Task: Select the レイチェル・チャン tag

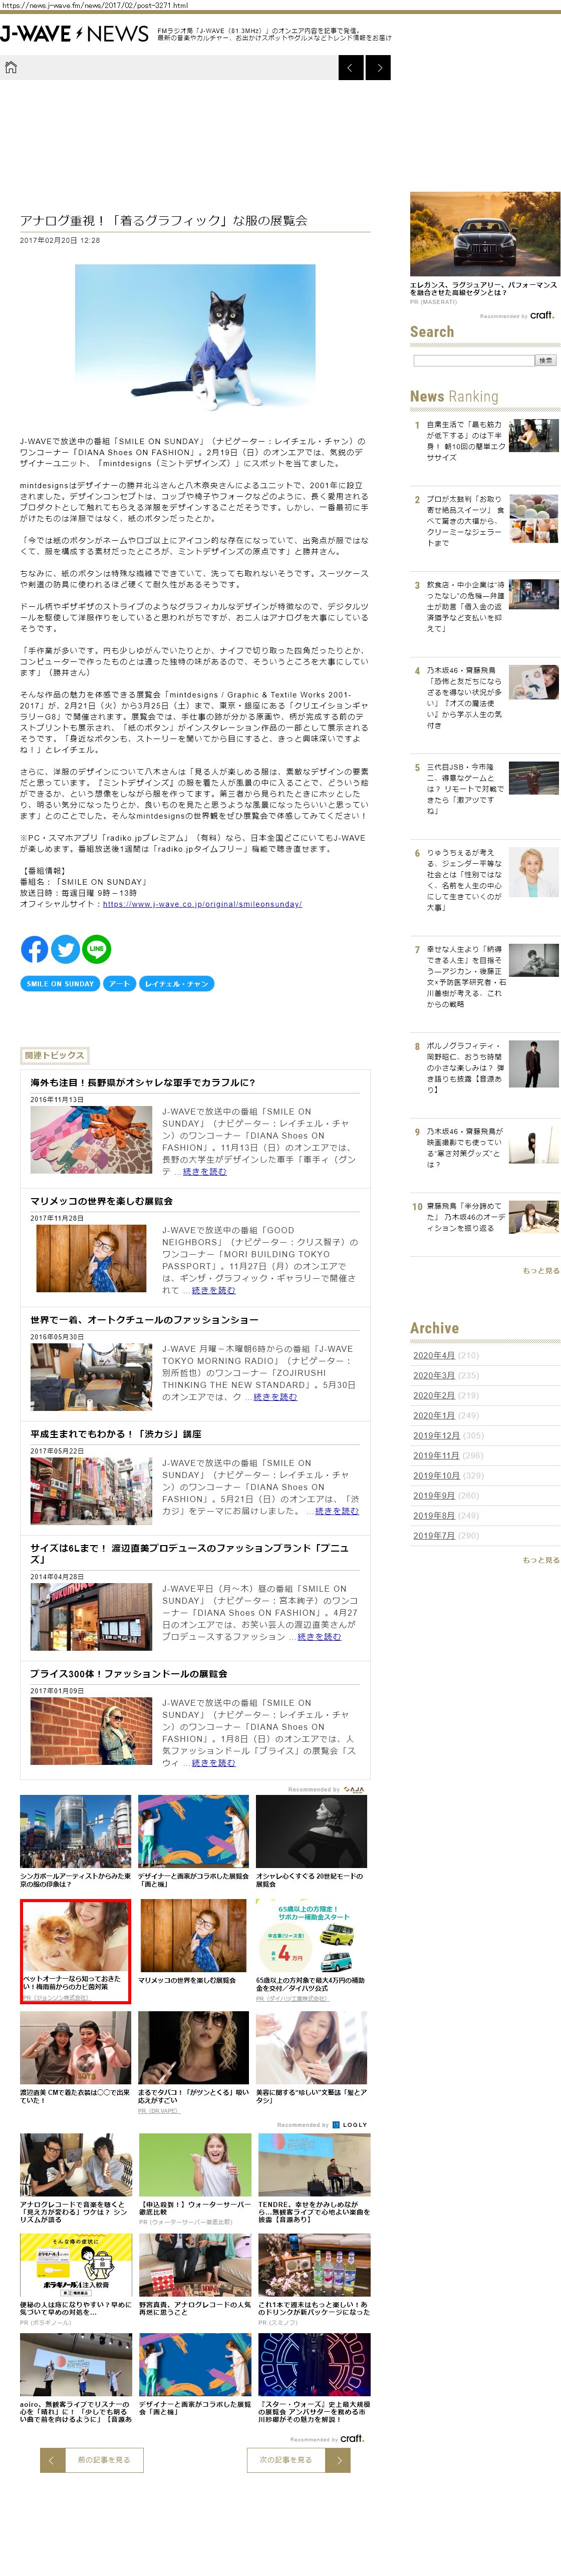Action: point(176,984)
